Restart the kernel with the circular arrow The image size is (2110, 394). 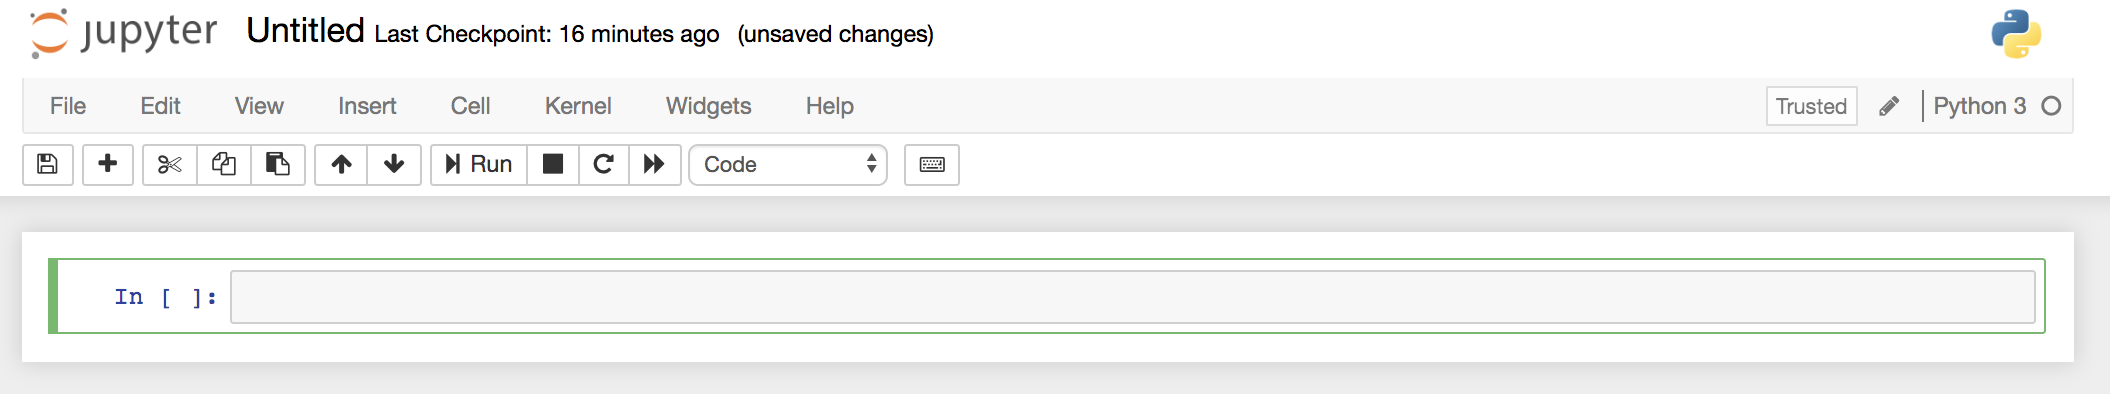pyautogui.click(x=603, y=164)
